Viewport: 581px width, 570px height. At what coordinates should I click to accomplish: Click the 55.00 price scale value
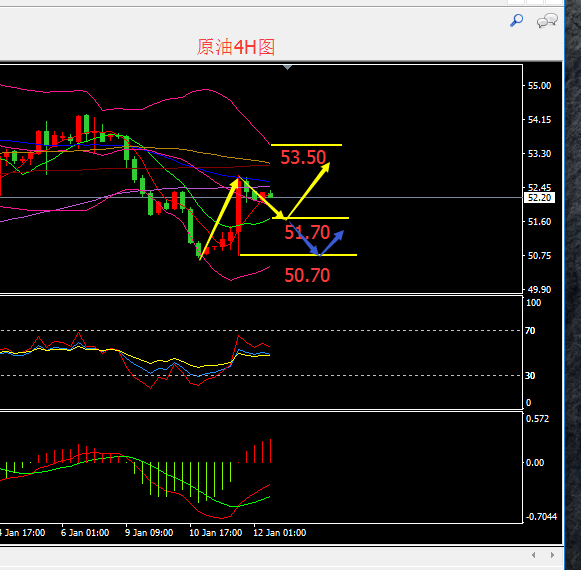click(539, 86)
